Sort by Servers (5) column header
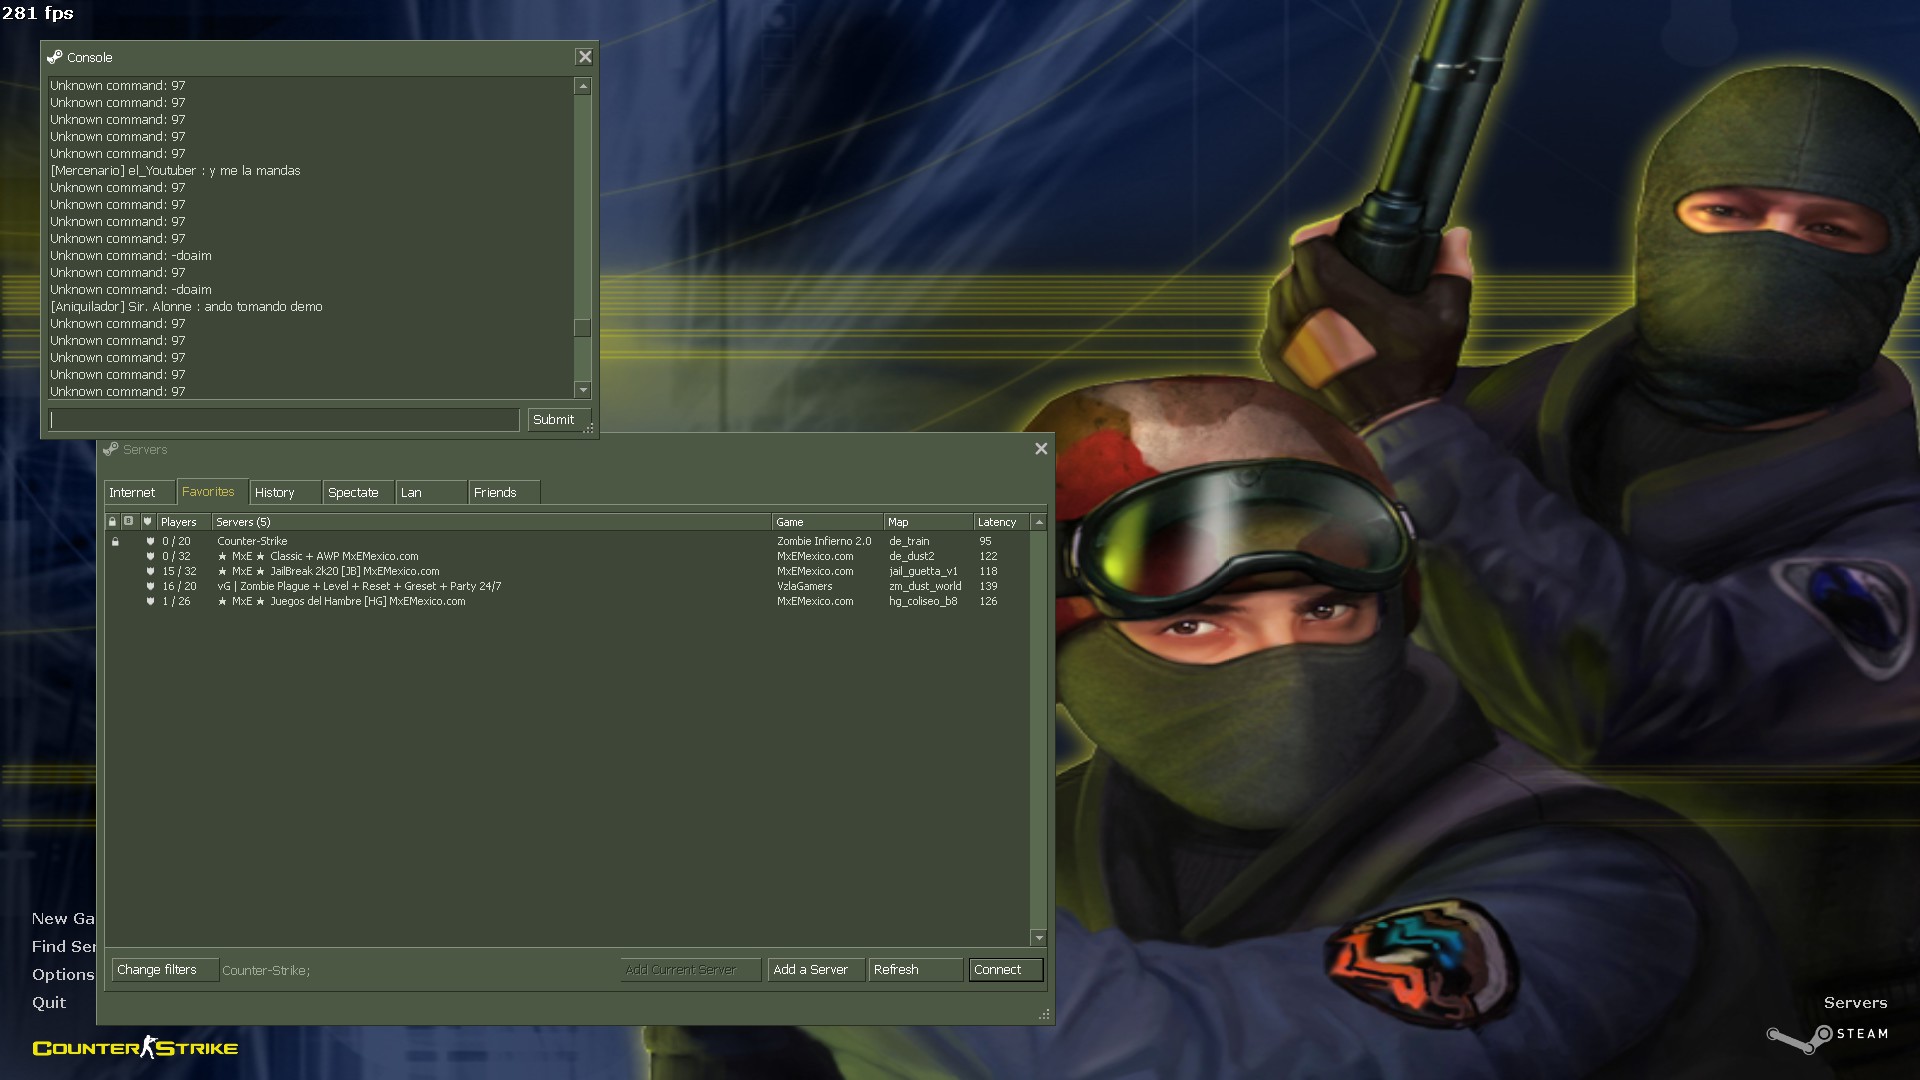 coord(492,522)
